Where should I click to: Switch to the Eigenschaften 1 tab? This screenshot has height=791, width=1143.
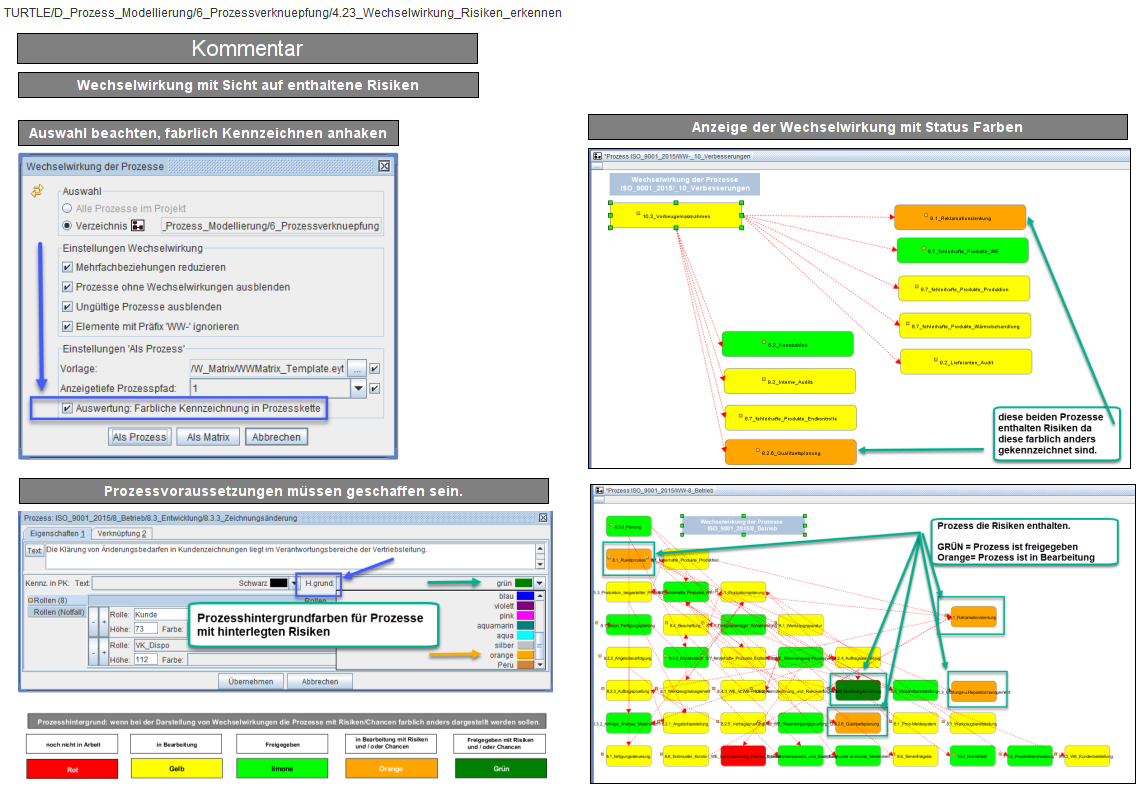point(58,534)
